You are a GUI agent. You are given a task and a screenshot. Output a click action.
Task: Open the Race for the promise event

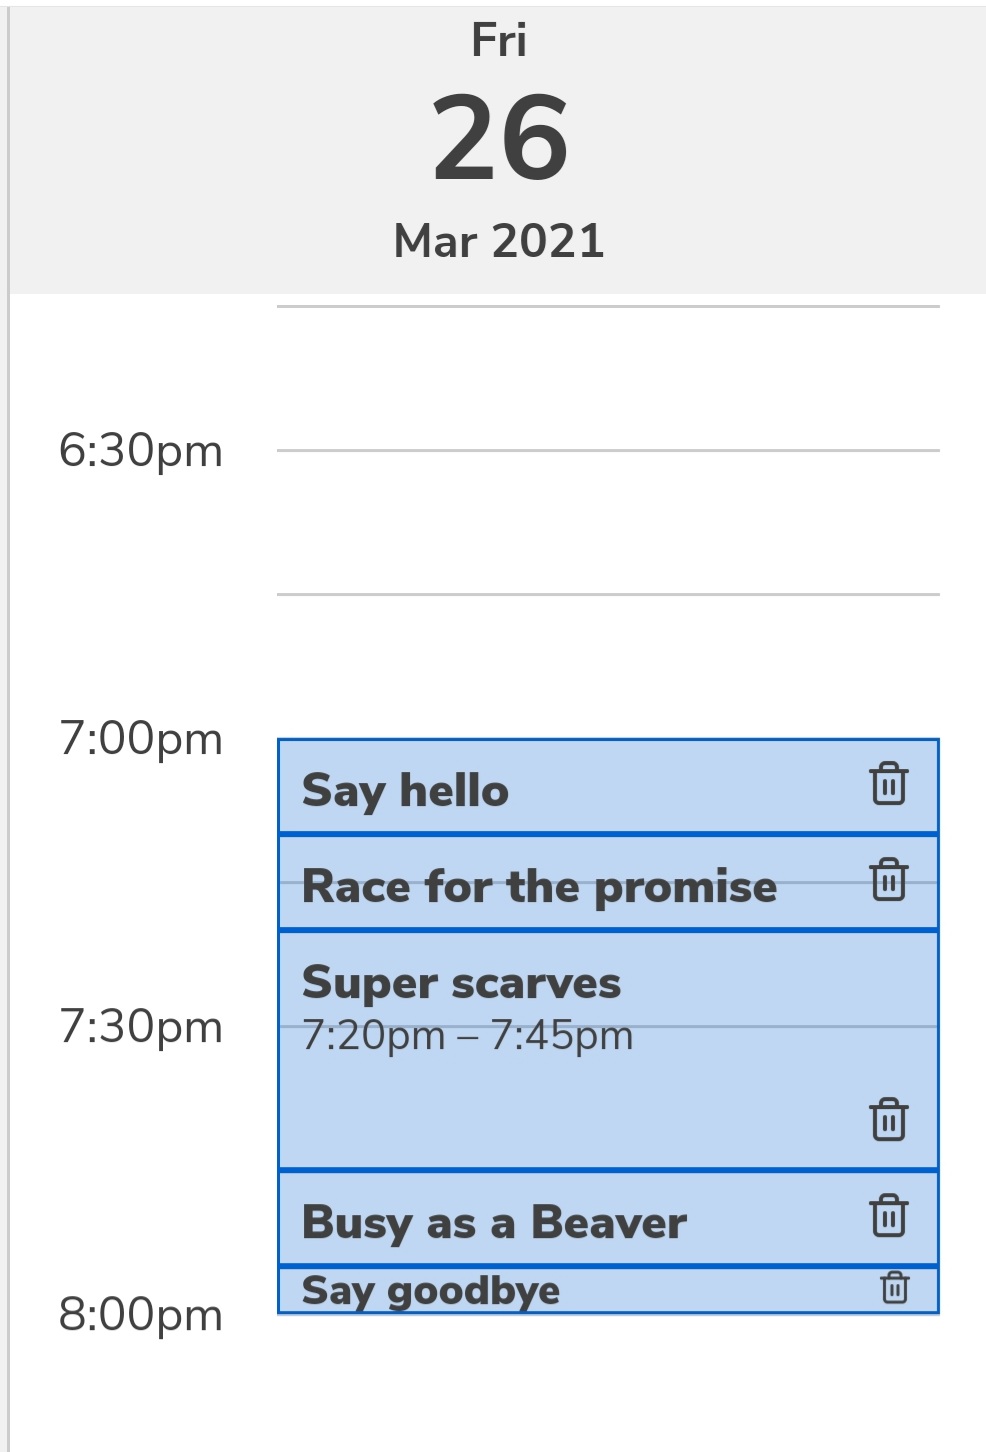coord(539,887)
